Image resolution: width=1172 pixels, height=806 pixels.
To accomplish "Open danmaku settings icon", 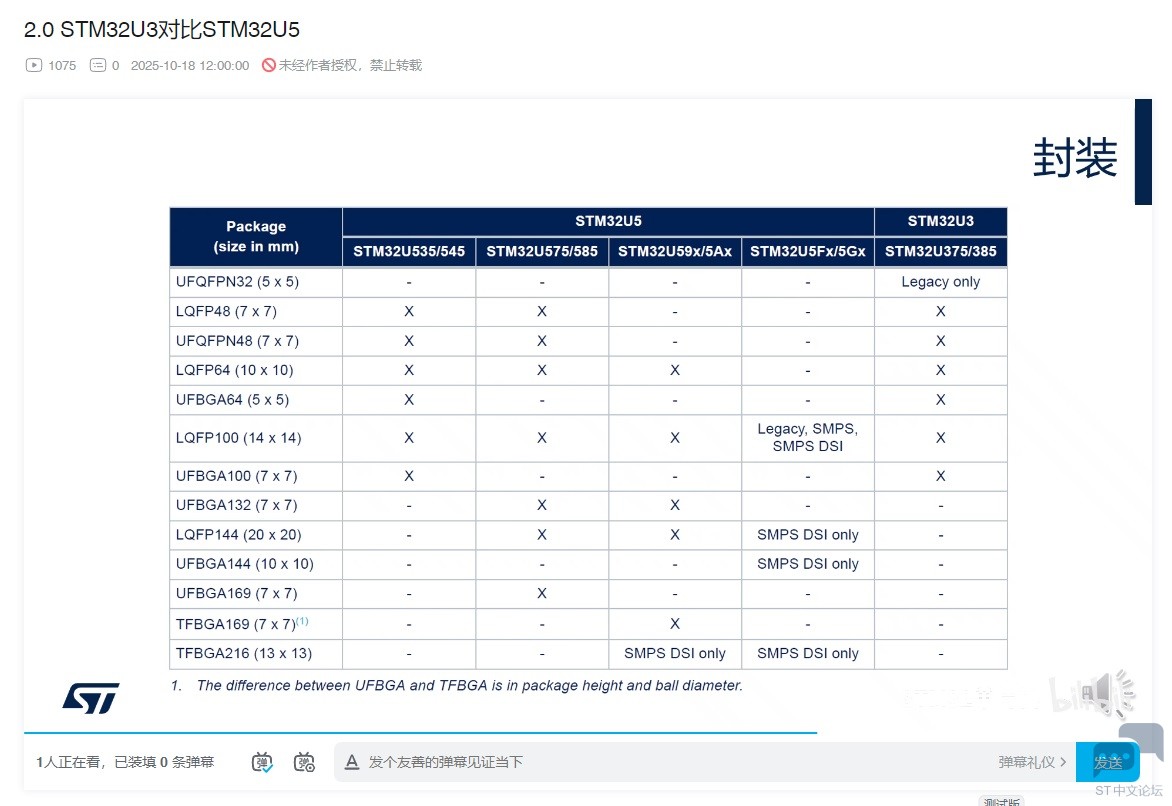I will (x=304, y=762).
